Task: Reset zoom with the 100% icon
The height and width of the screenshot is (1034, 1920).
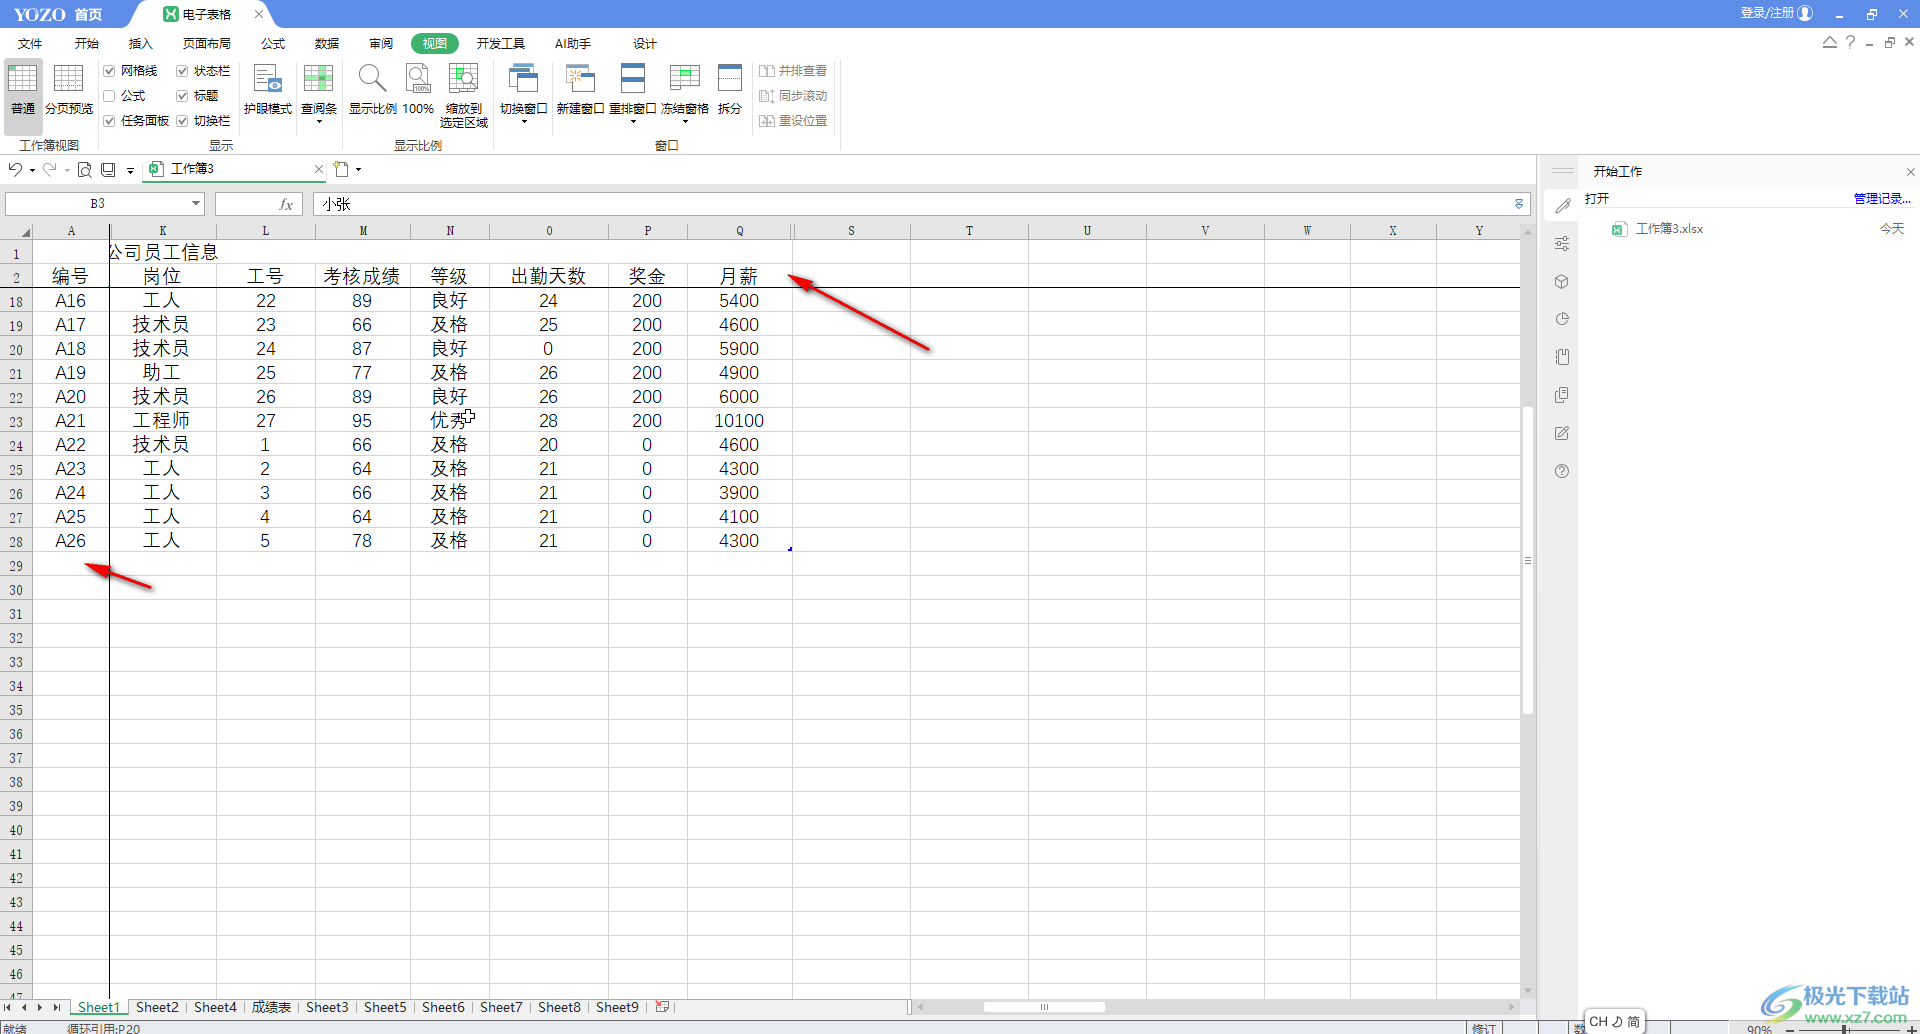Action: click(x=418, y=79)
